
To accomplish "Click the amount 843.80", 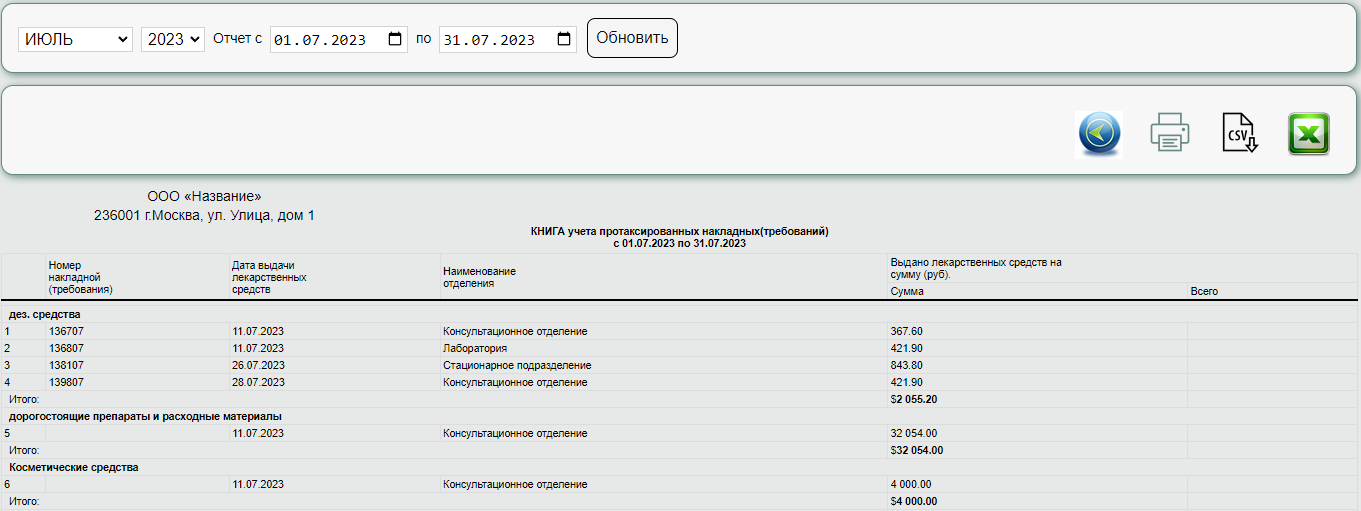I will pyautogui.click(x=906, y=365).
